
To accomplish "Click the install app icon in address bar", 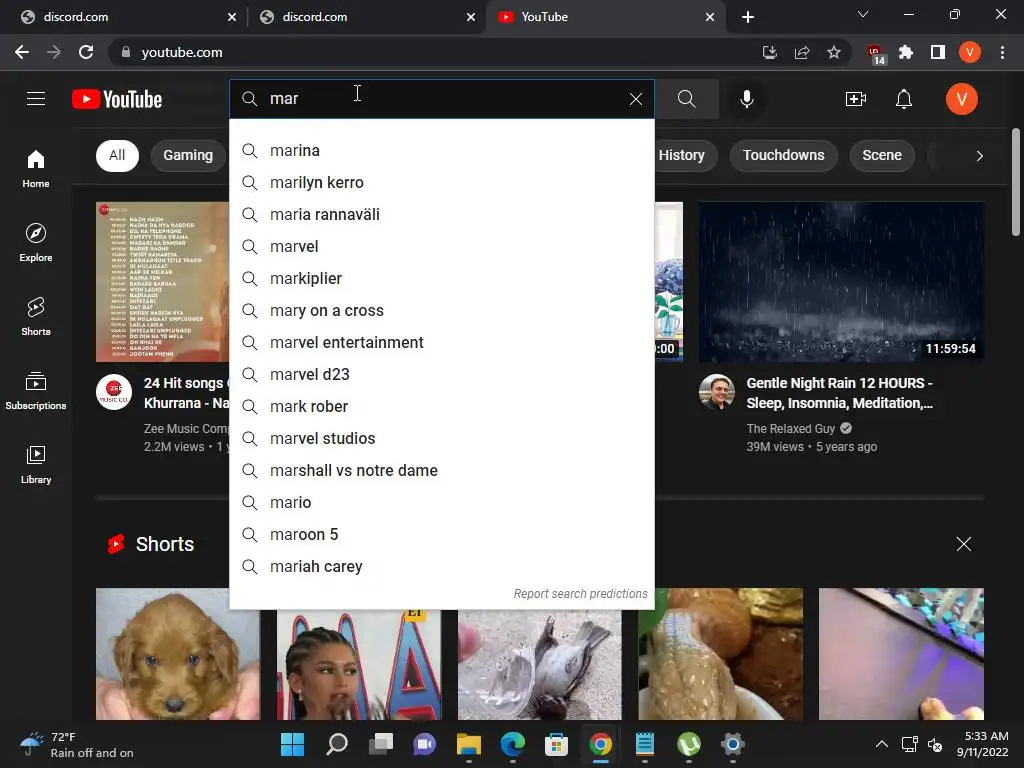I will point(770,52).
